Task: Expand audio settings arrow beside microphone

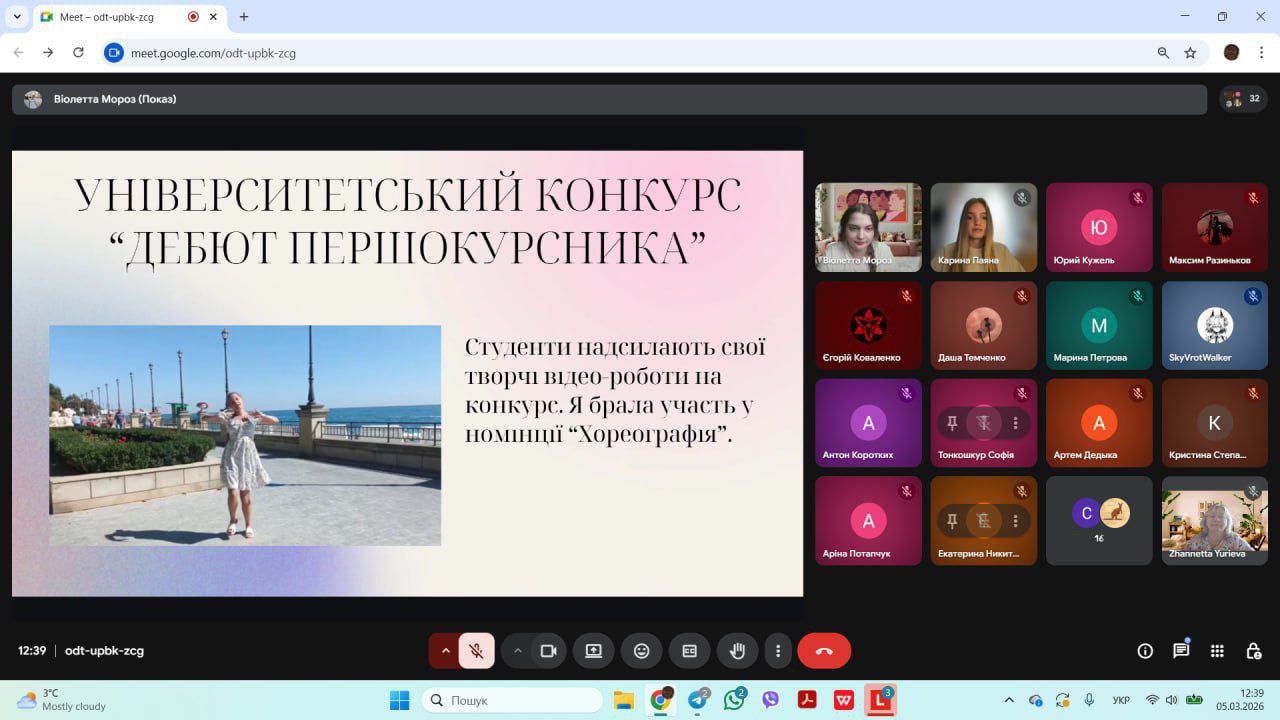Action: point(446,651)
